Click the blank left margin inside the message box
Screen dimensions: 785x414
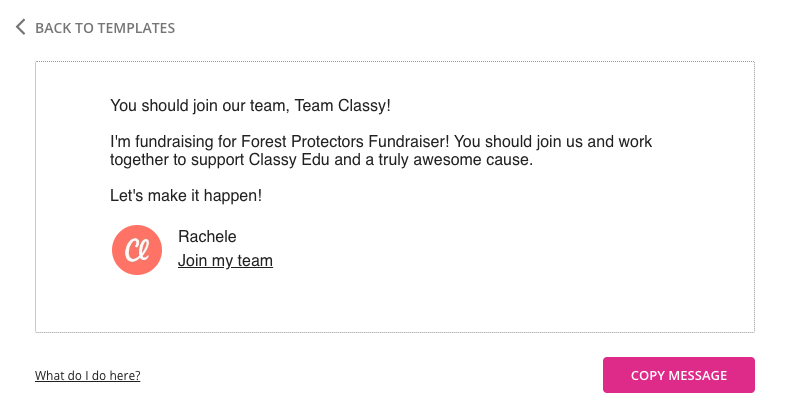coord(73,195)
